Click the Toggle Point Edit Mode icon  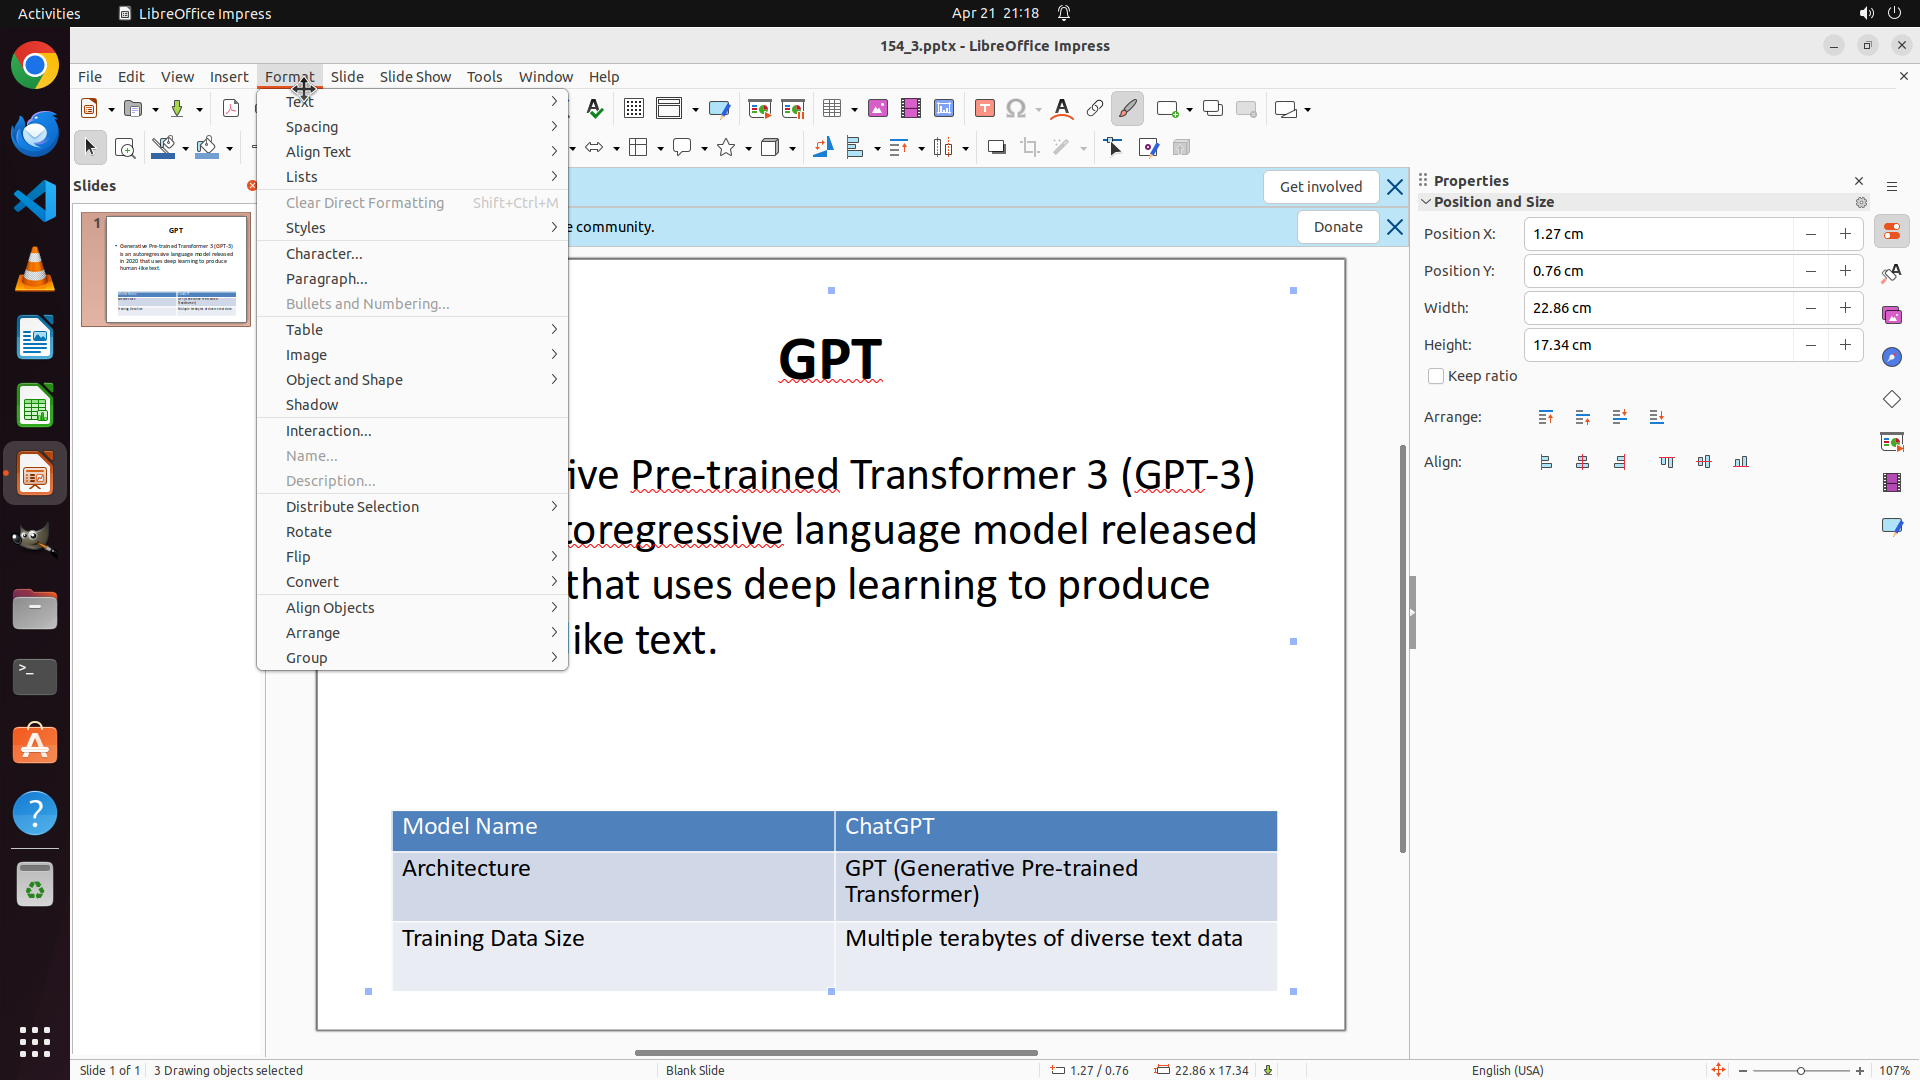point(1114,148)
